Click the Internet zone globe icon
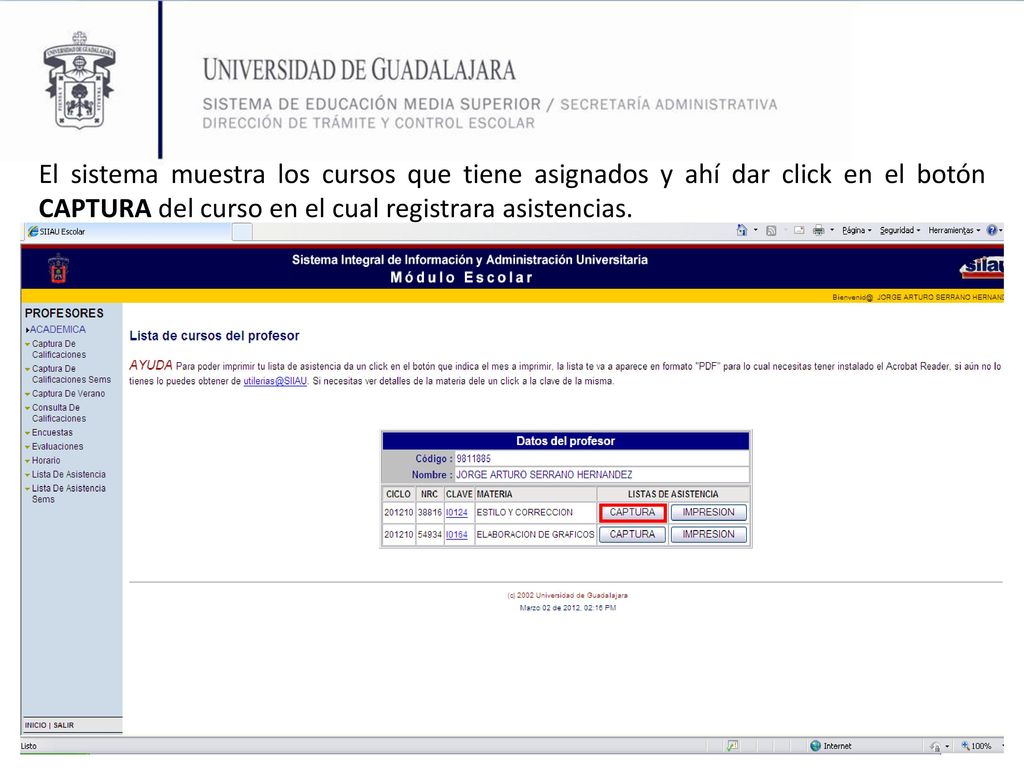Image resolution: width=1024 pixels, height=768 pixels. (815, 746)
